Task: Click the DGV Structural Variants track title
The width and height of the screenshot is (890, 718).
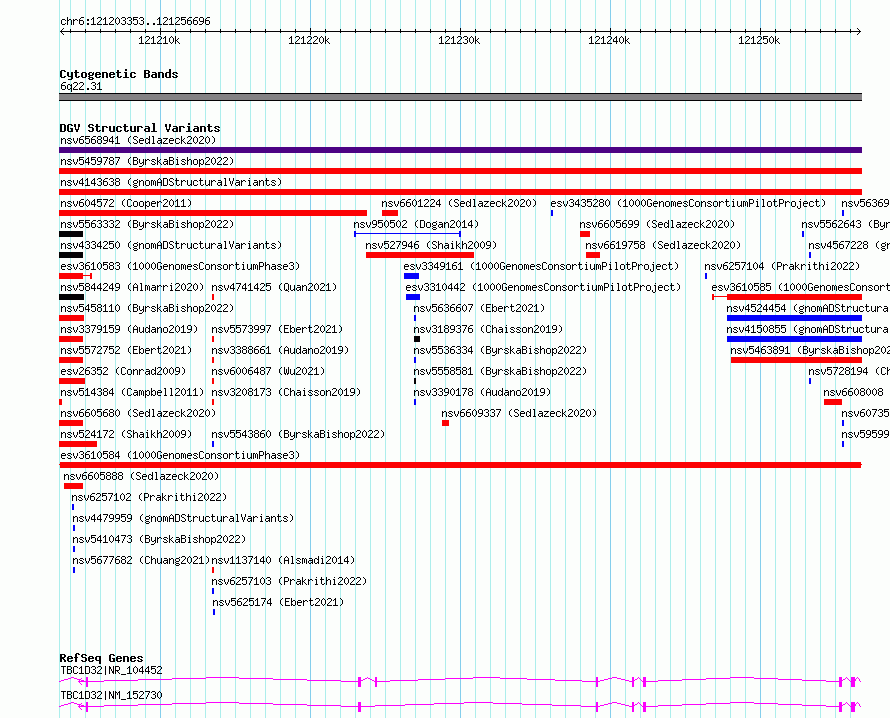Action: click(140, 128)
